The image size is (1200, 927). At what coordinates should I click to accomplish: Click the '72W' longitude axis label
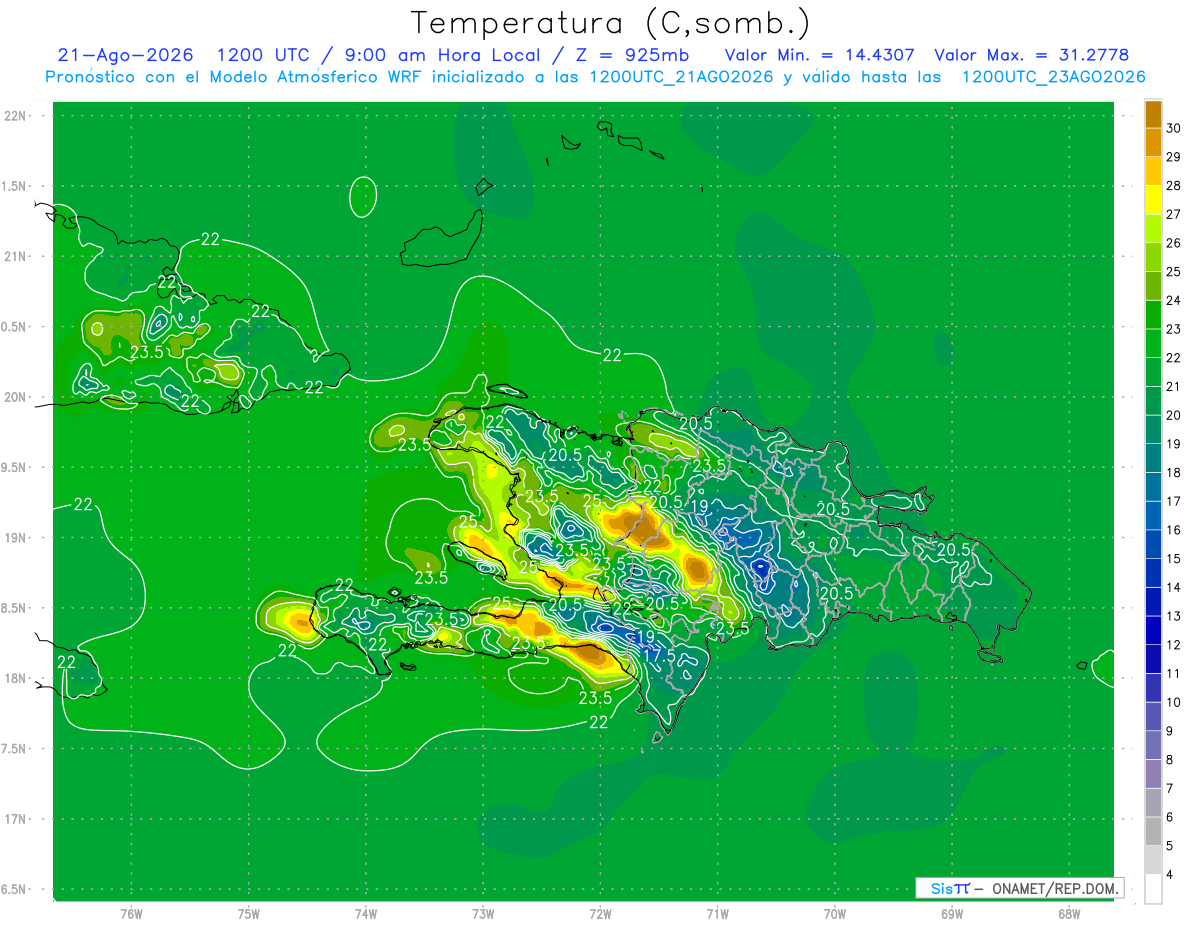click(600, 913)
